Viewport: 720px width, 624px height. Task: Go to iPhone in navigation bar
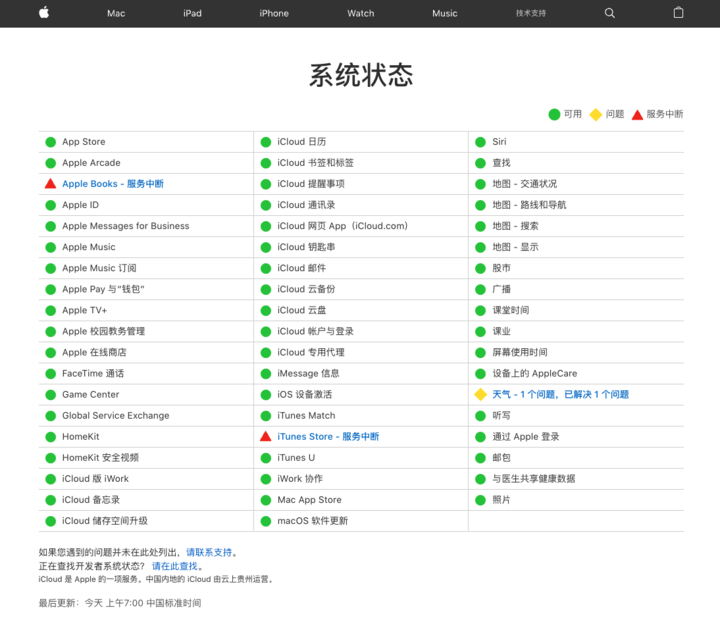(274, 13)
